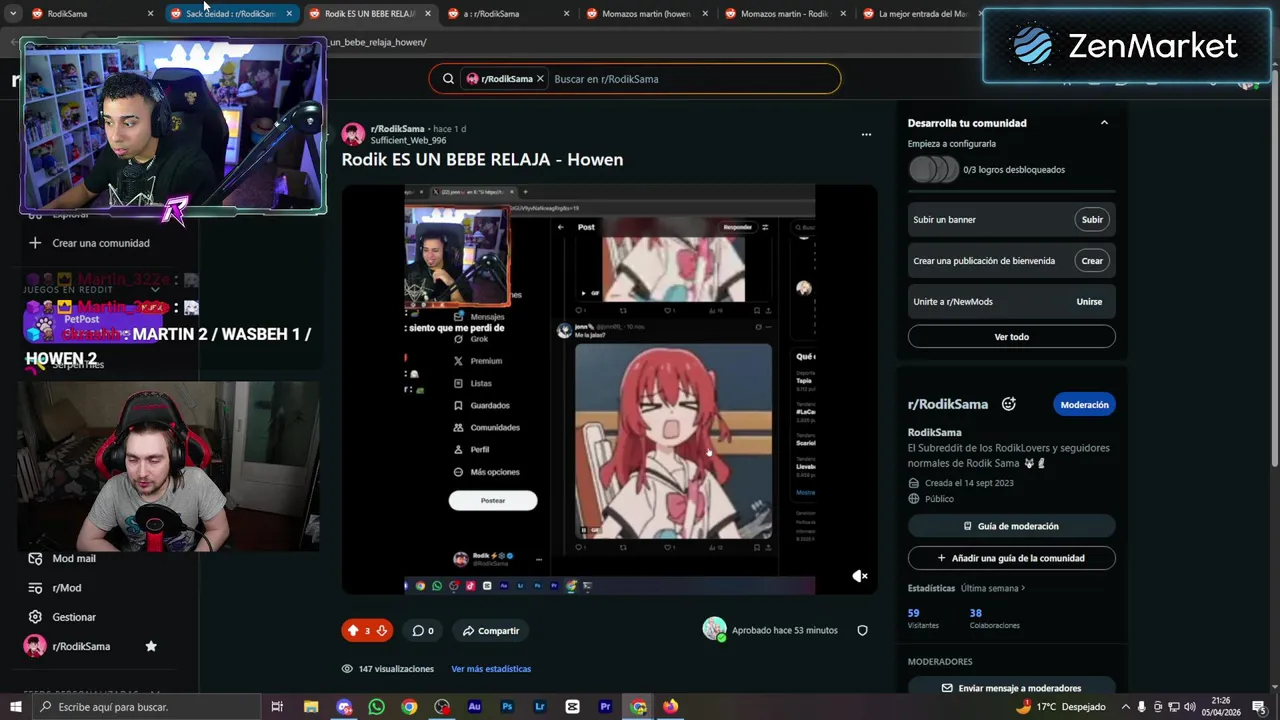The width and height of the screenshot is (1280, 720).
Task: Open Lightroom from the taskbar
Action: pos(540,707)
